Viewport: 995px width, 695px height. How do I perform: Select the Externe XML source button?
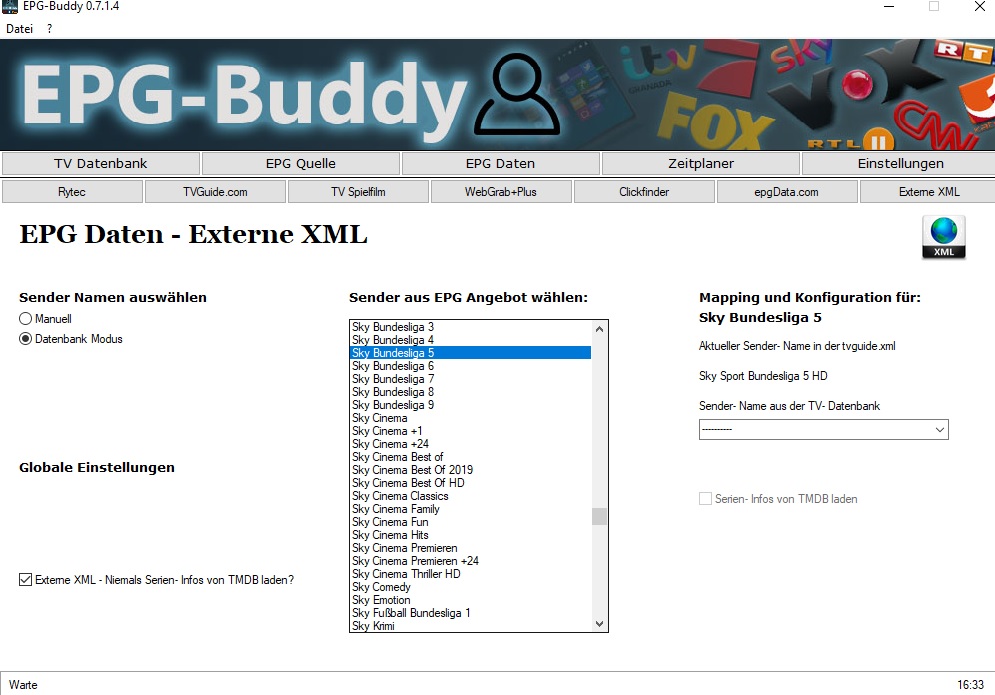click(929, 192)
